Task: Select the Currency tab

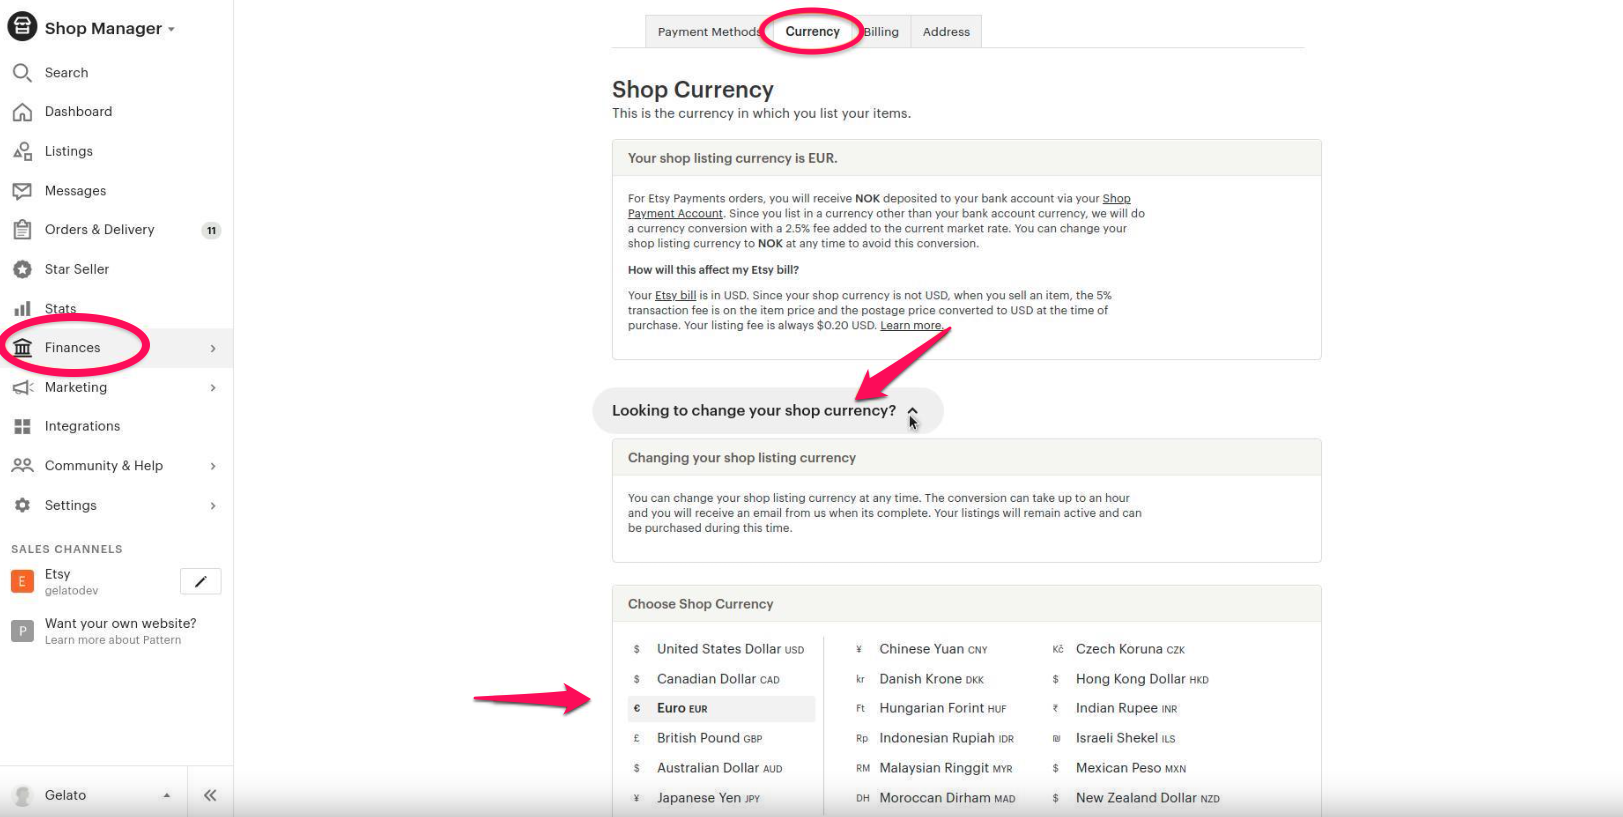Action: coord(812,32)
